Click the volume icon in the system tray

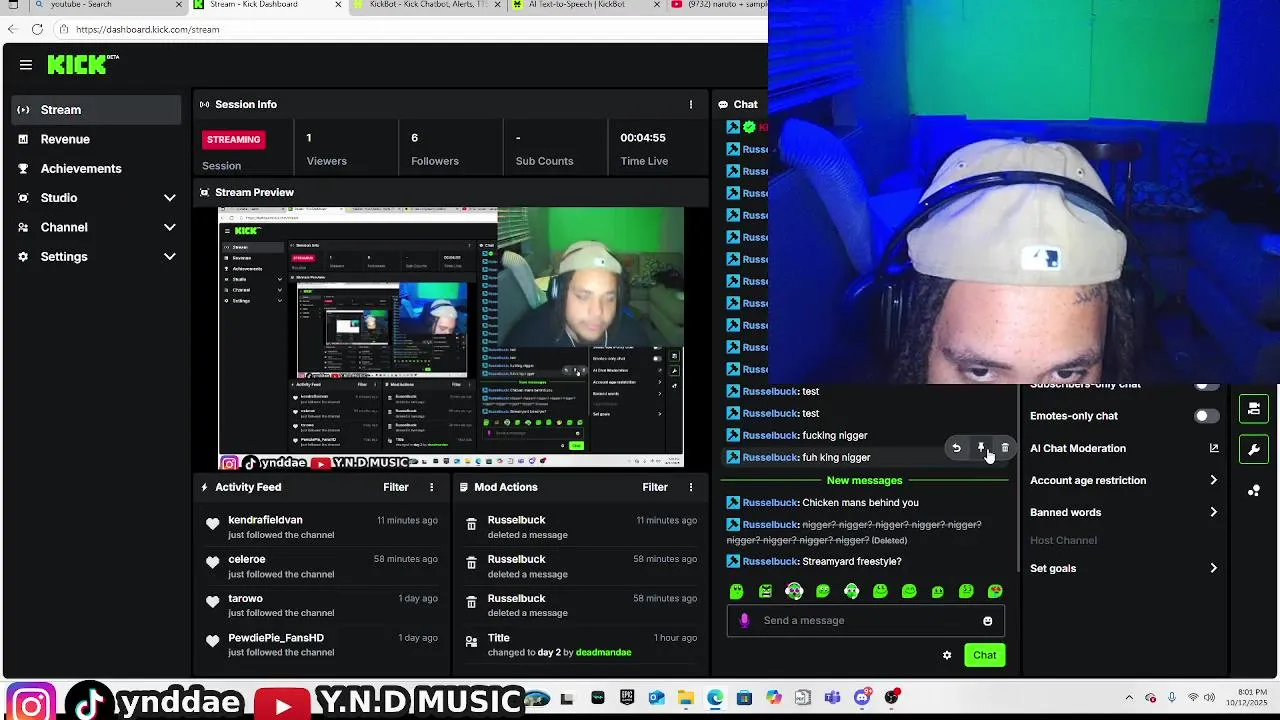[1210, 698]
